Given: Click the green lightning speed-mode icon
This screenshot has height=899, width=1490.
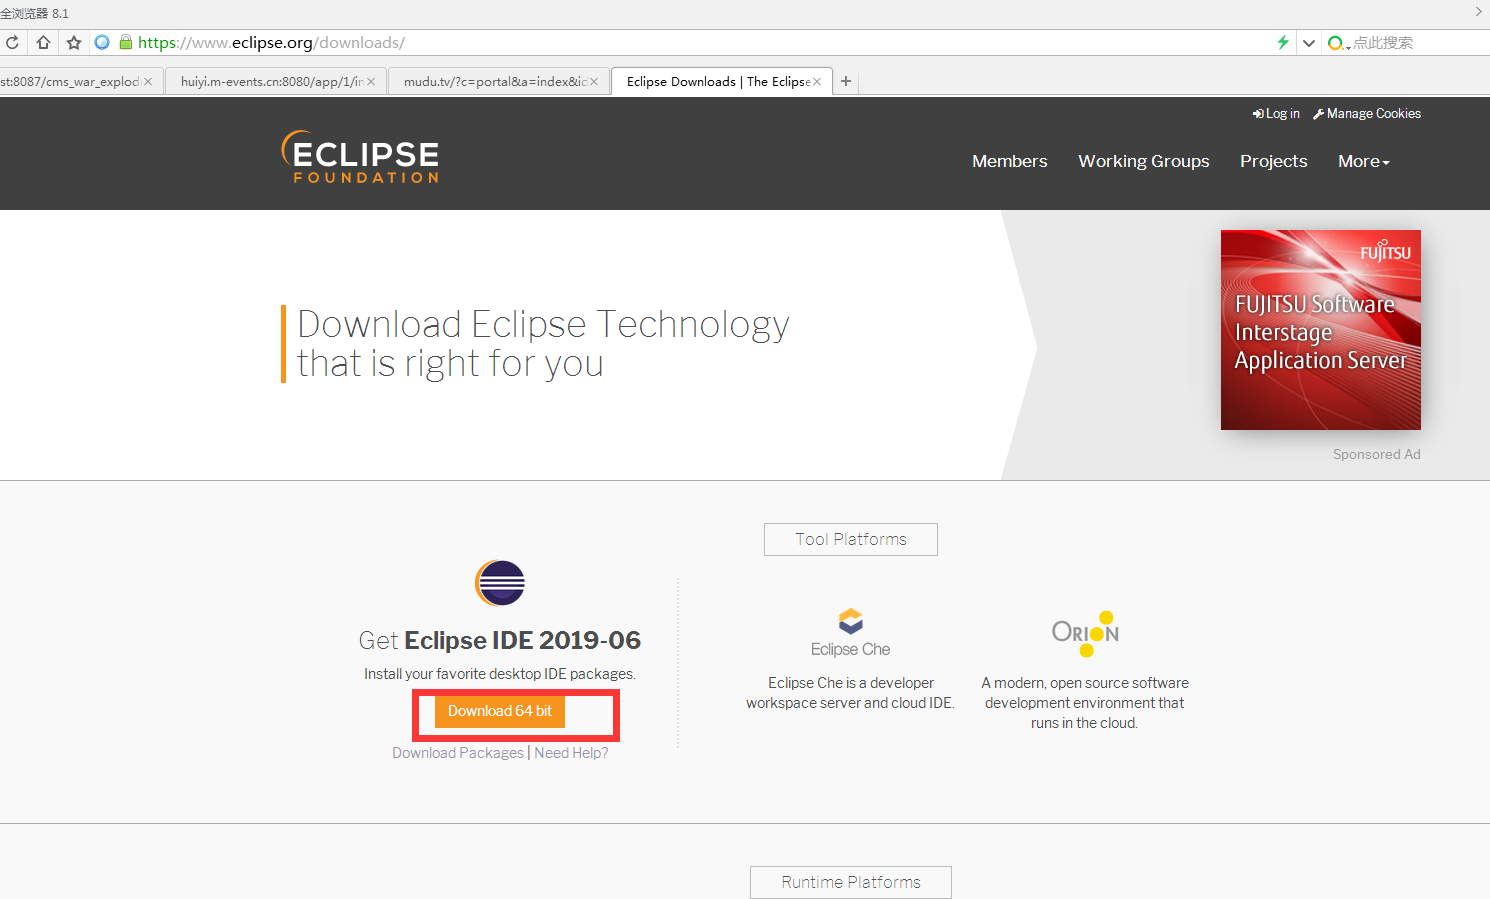Looking at the screenshot, I should [1283, 42].
